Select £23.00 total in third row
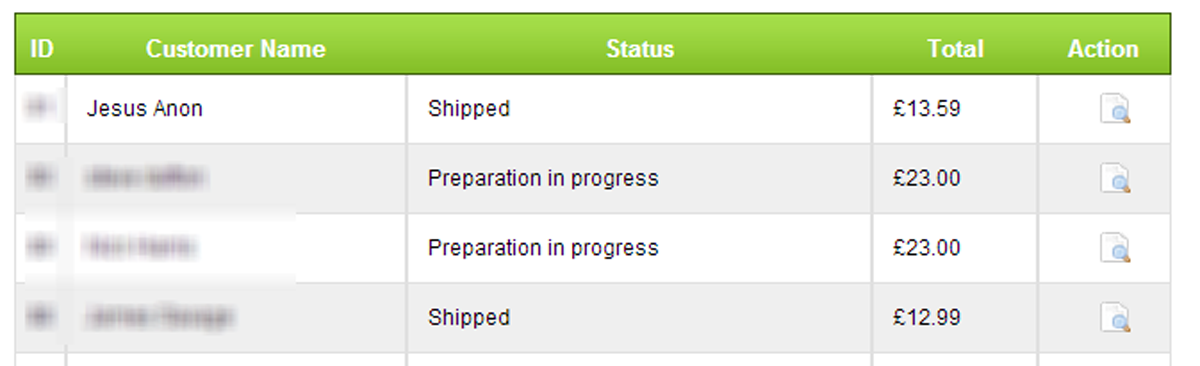 (x=927, y=248)
